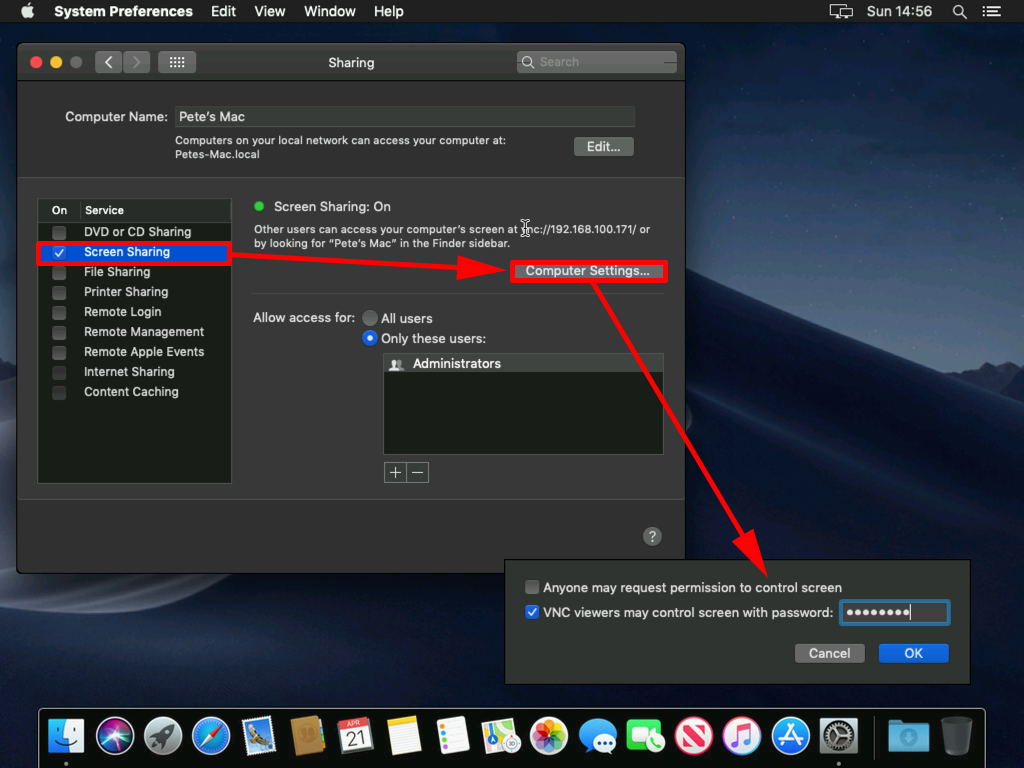
Task: Enable DVD or CD Sharing checkbox
Action: click(59, 232)
